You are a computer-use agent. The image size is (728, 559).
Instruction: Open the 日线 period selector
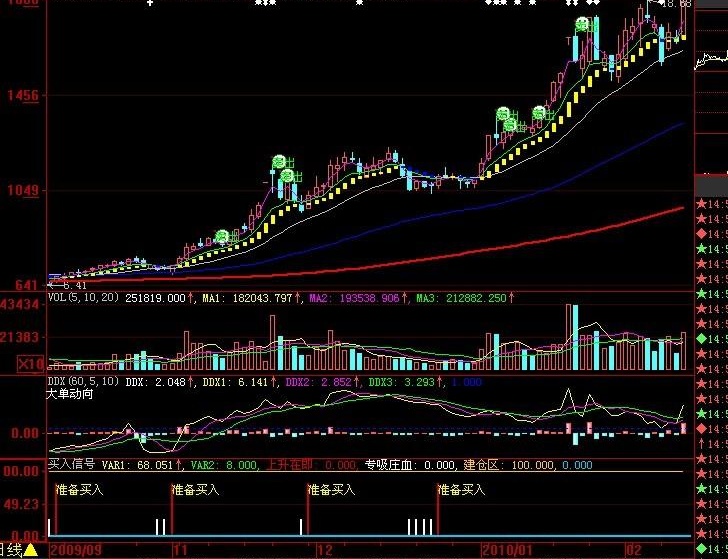tap(11, 550)
